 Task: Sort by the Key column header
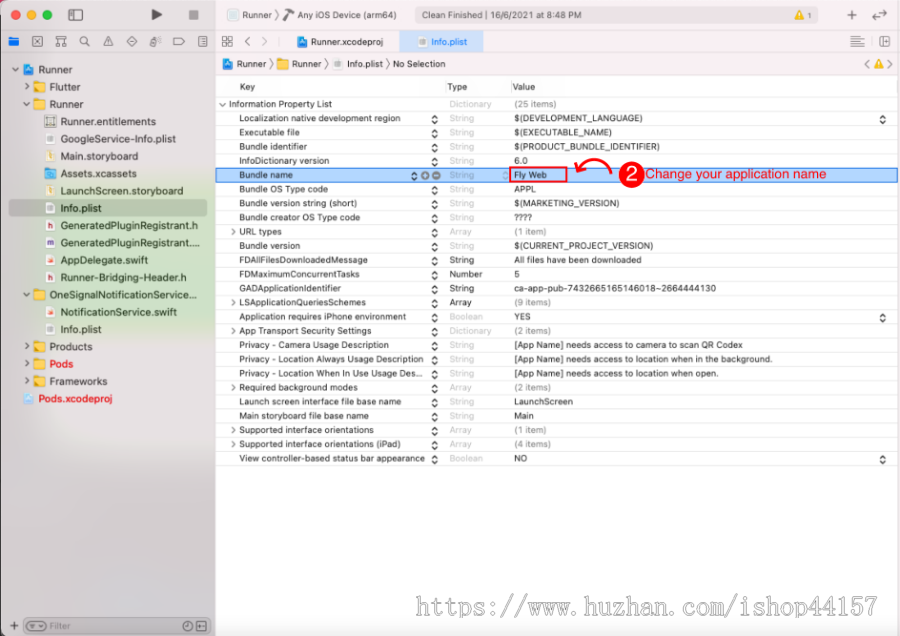[247, 87]
